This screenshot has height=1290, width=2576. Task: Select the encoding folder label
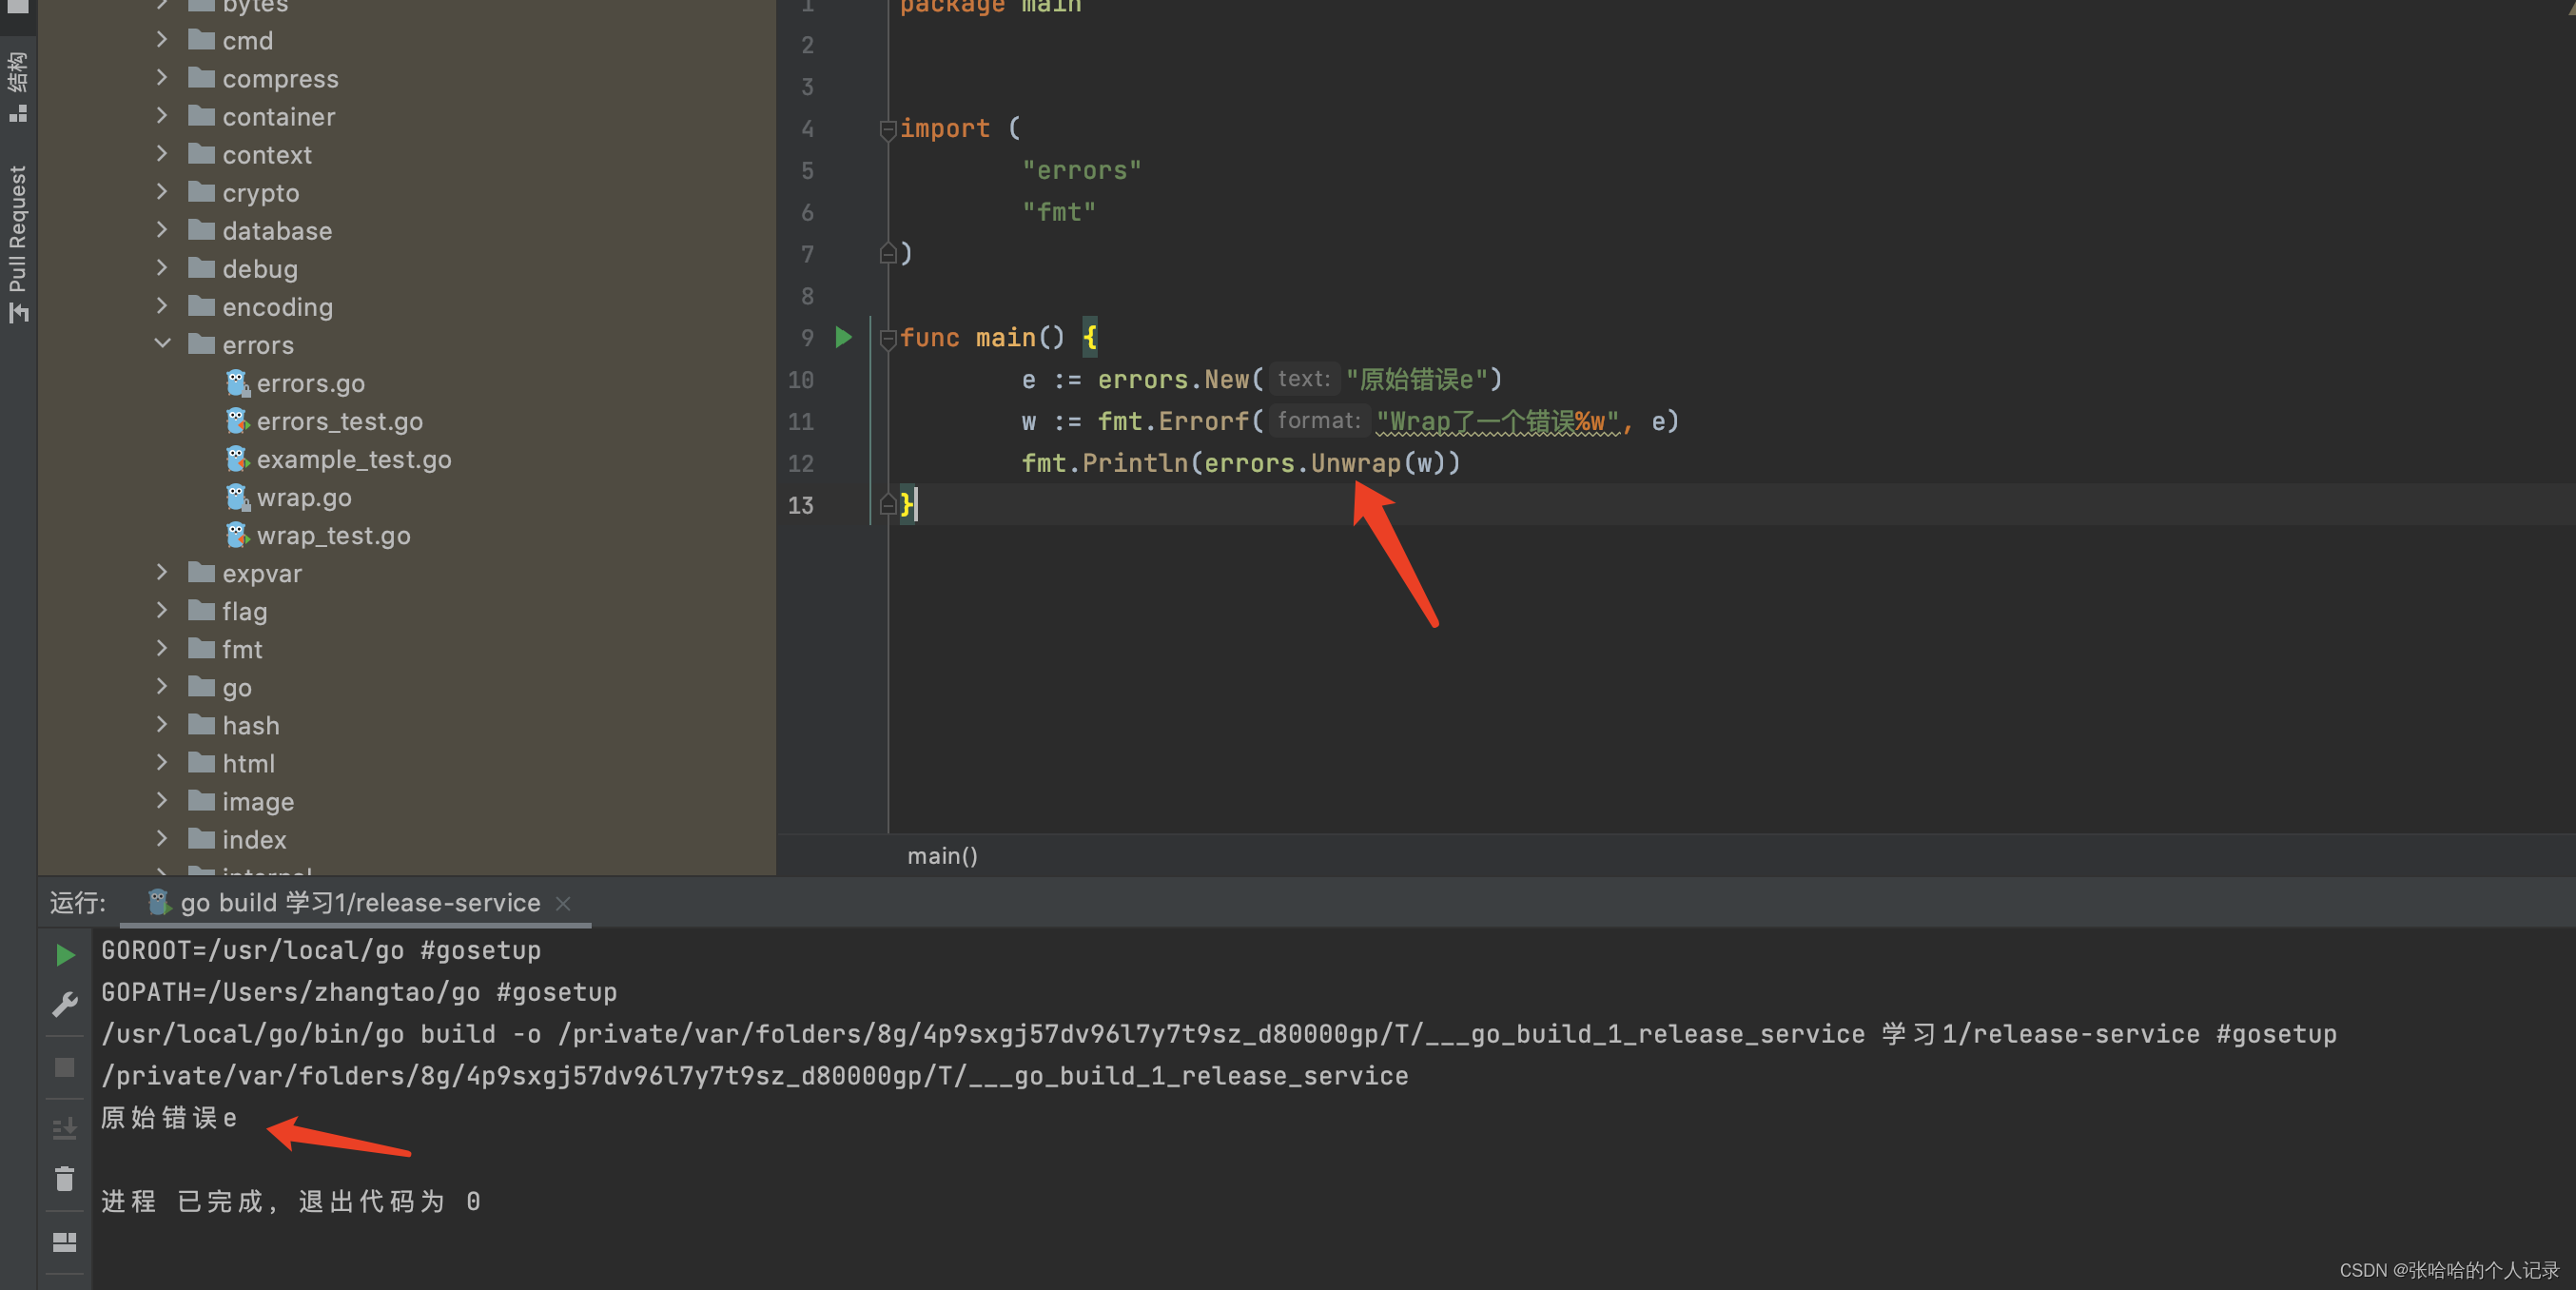tap(277, 307)
